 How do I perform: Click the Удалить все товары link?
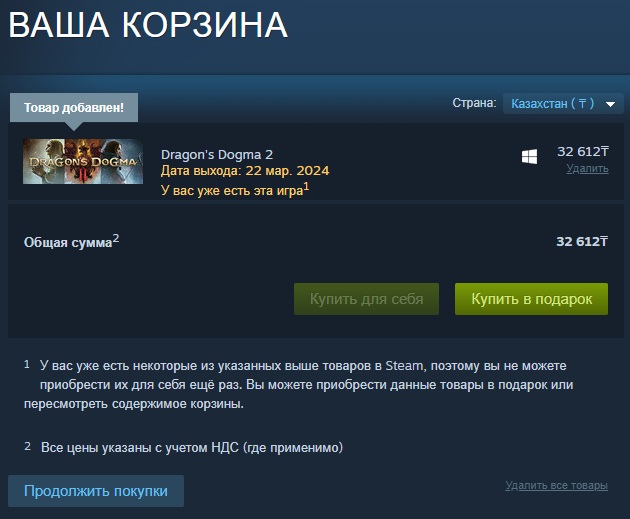[x=556, y=485]
